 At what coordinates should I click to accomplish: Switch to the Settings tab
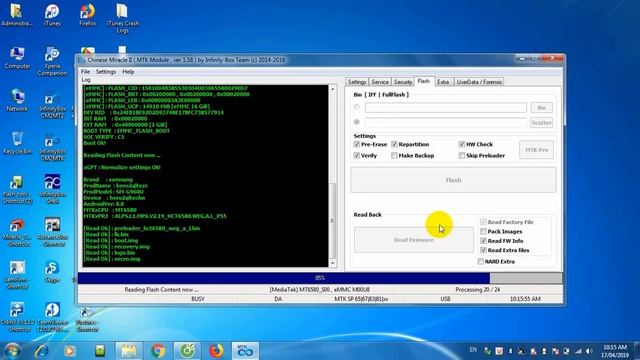[357, 82]
